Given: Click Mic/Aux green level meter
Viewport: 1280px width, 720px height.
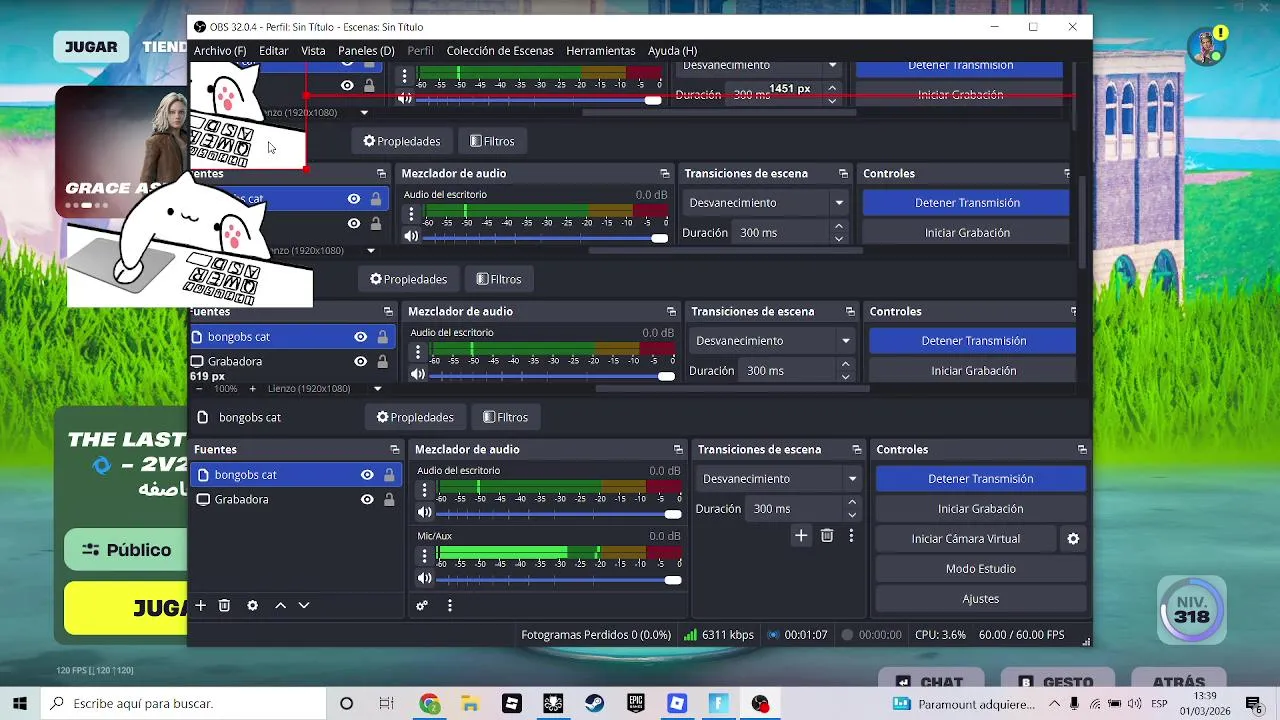Looking at the screenshot, I should coord(559,553).
